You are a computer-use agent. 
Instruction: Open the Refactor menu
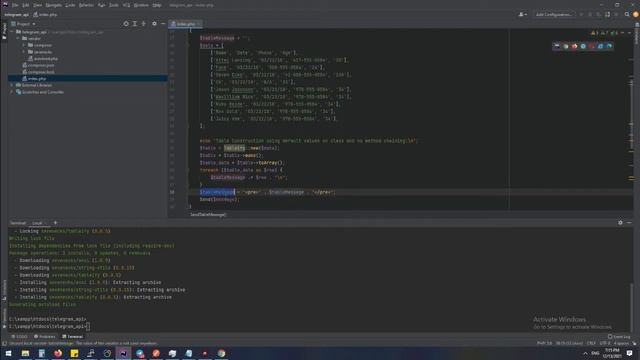[x=86, y=5]
